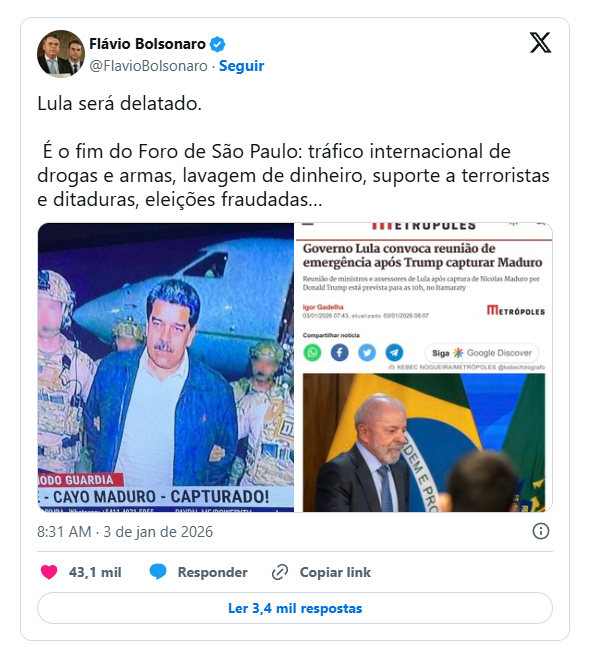The width and height of the screenshot is (592, 648).
Task: Click the blue reply bubble icon
Action: click(x=158, y=572)
